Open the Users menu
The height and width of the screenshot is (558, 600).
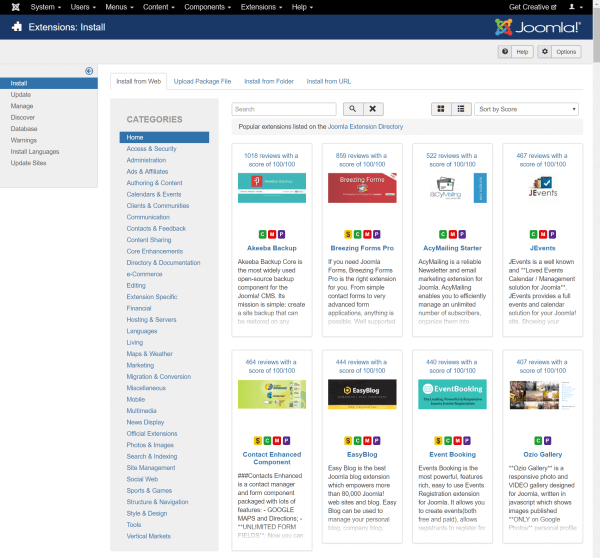83,7
